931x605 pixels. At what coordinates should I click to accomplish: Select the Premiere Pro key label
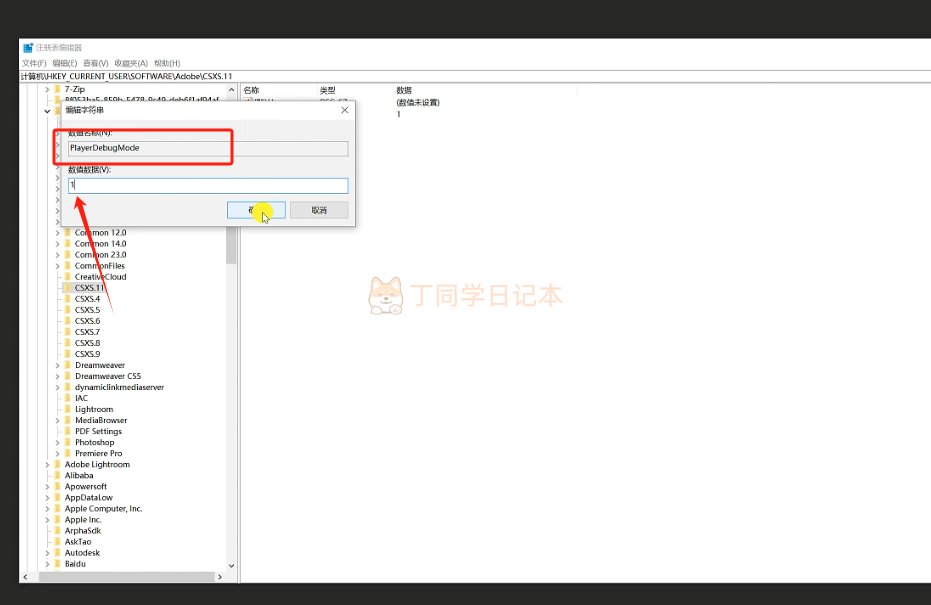tap(99, 453)
